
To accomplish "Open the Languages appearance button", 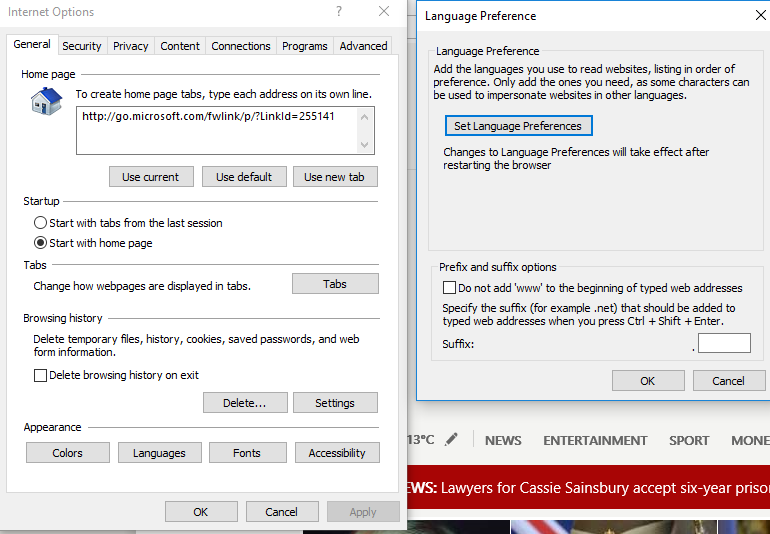I will [160, 453].
